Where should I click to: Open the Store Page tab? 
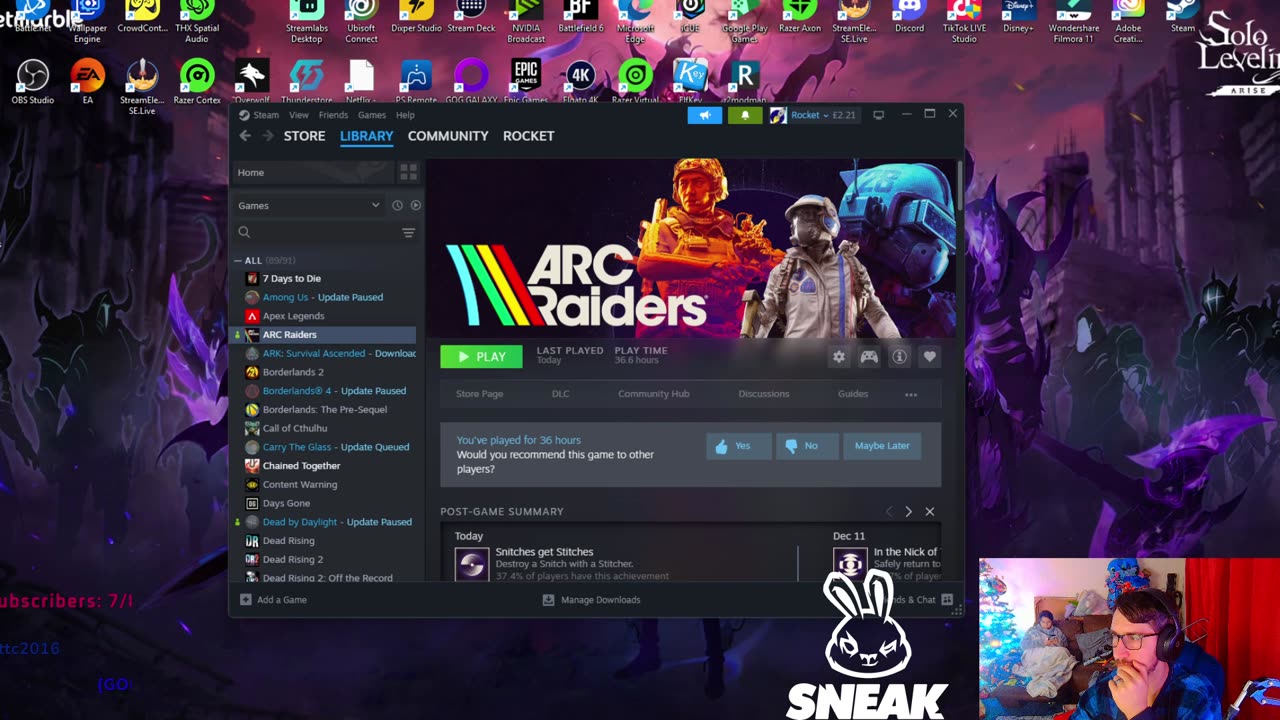pyautogui.click(x=479, y=394)
